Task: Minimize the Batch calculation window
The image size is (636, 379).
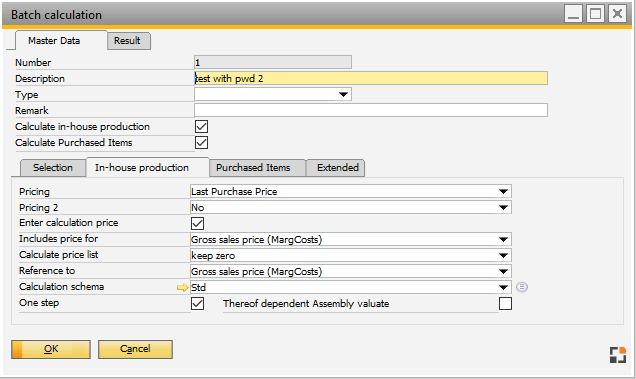Action: pos(573,14)
